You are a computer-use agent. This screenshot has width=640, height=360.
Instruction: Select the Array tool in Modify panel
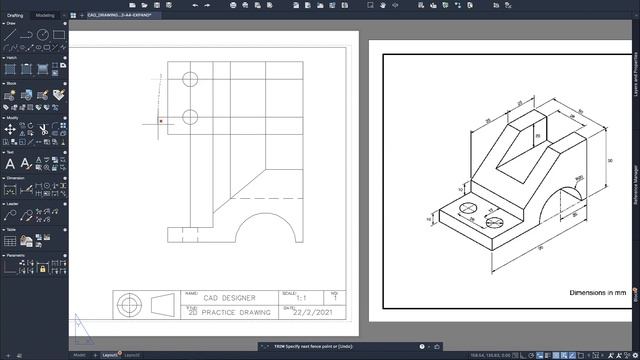[63, 126]
